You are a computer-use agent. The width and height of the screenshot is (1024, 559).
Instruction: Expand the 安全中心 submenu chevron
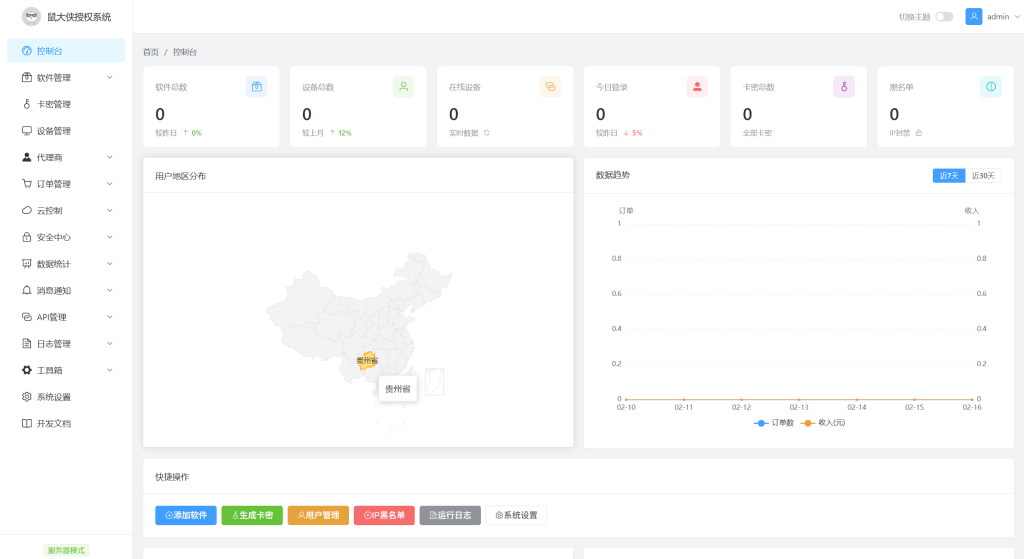point(110,237)
